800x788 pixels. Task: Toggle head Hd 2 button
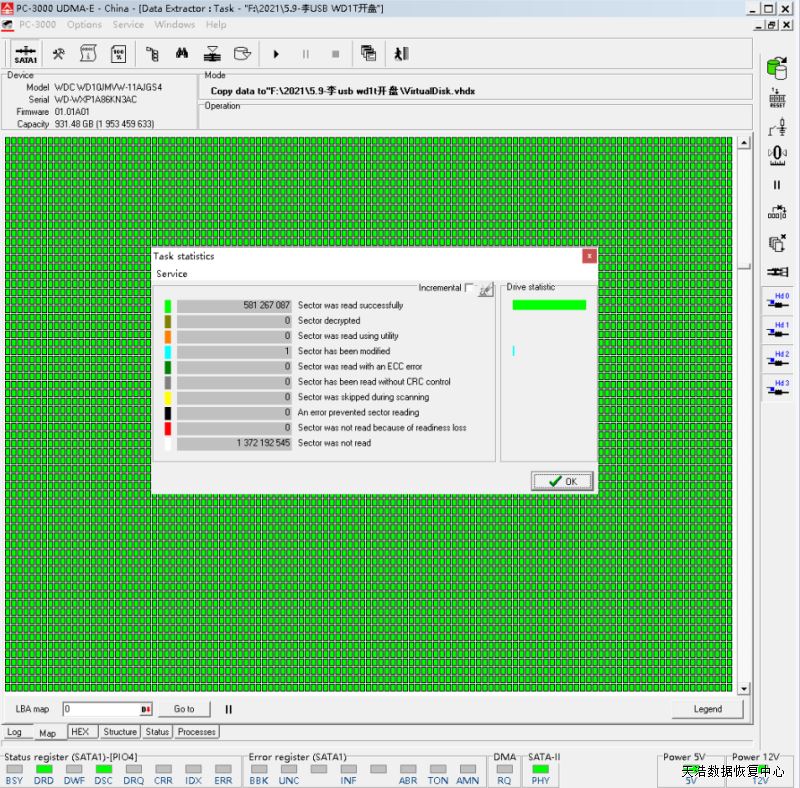click(777, 360)
